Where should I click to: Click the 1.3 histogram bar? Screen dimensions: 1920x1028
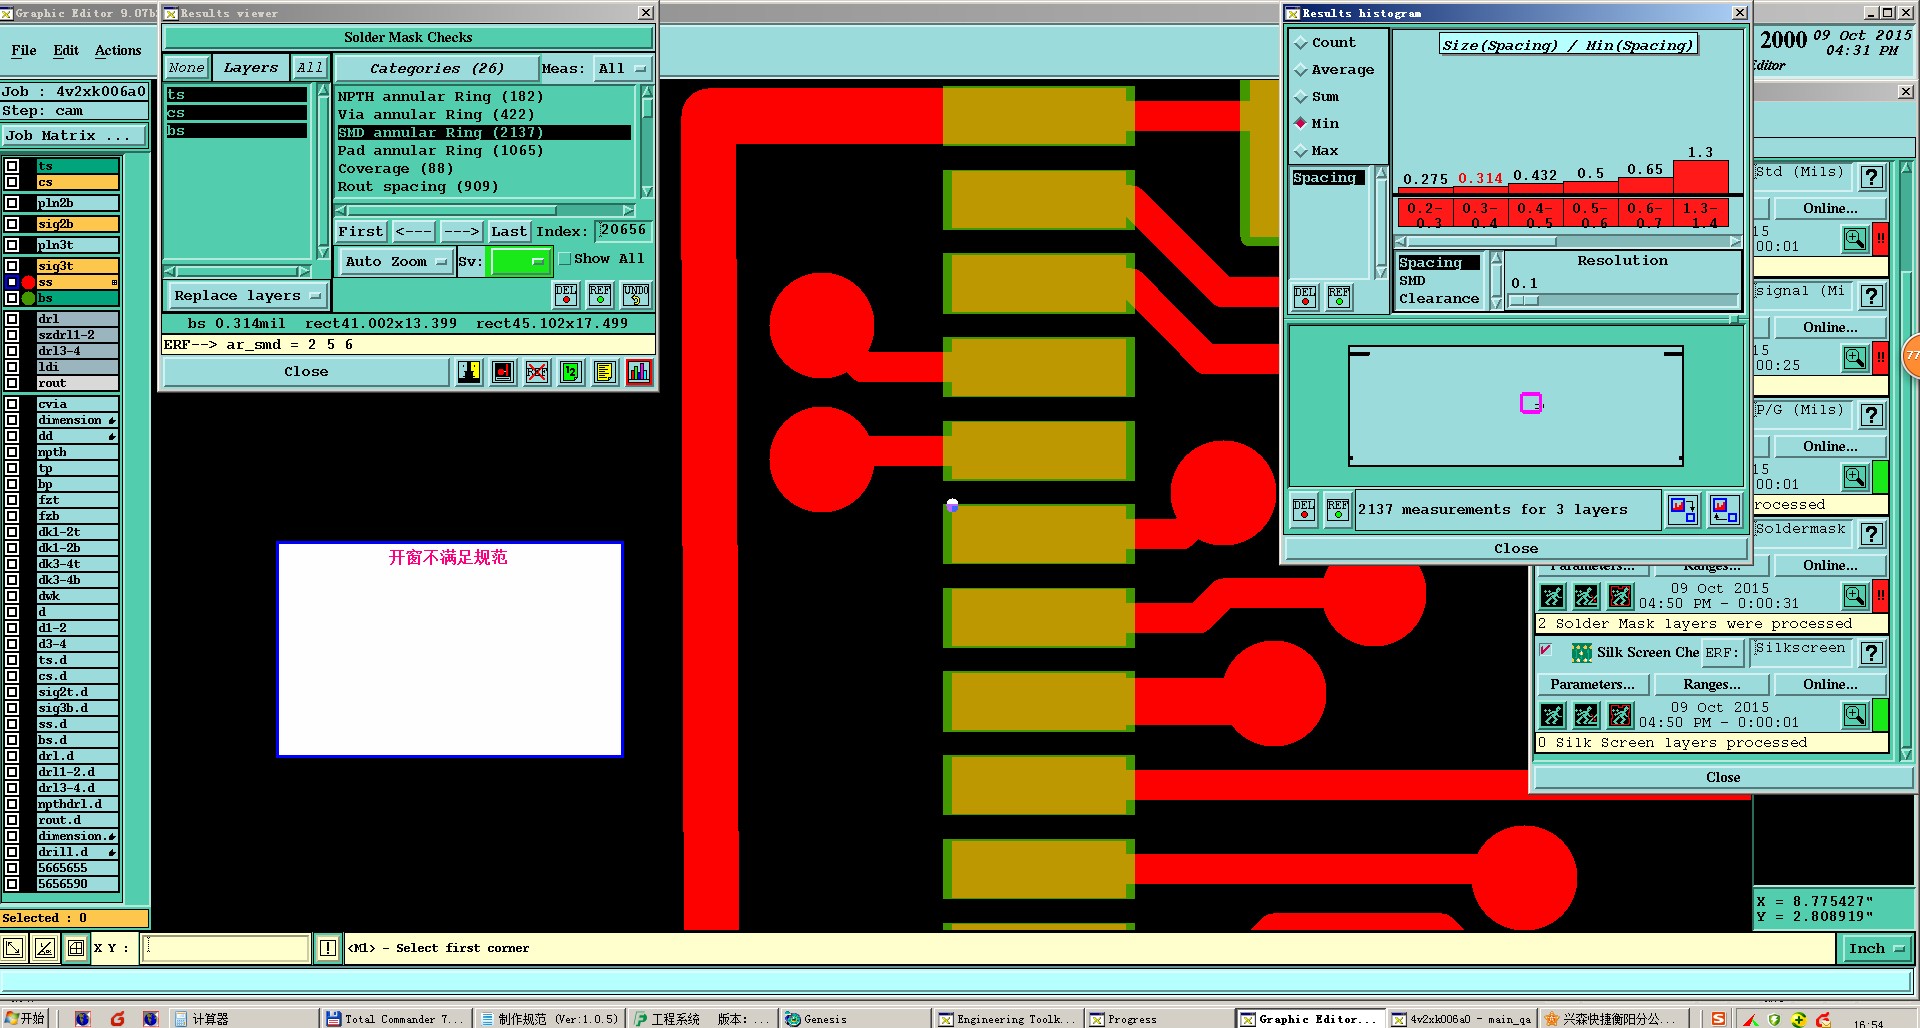click(1700, 176)
